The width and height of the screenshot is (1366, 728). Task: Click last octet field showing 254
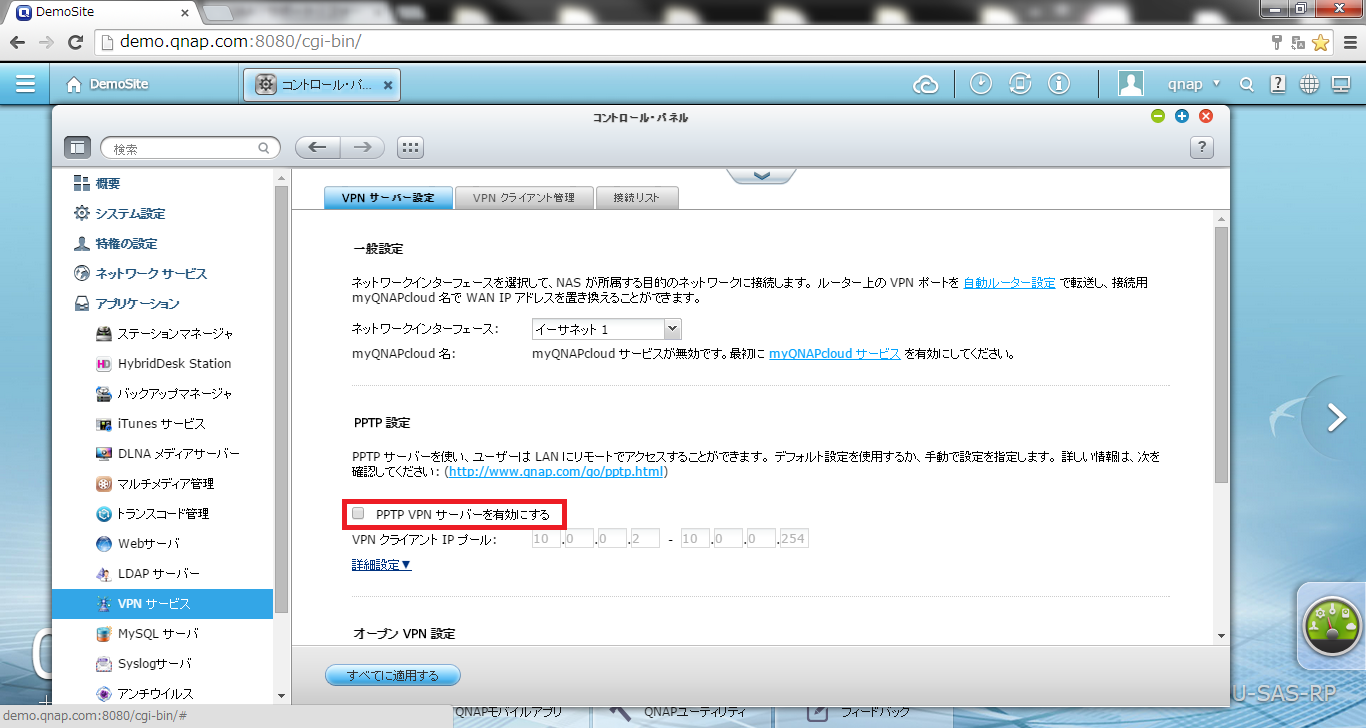coord(794,539)
